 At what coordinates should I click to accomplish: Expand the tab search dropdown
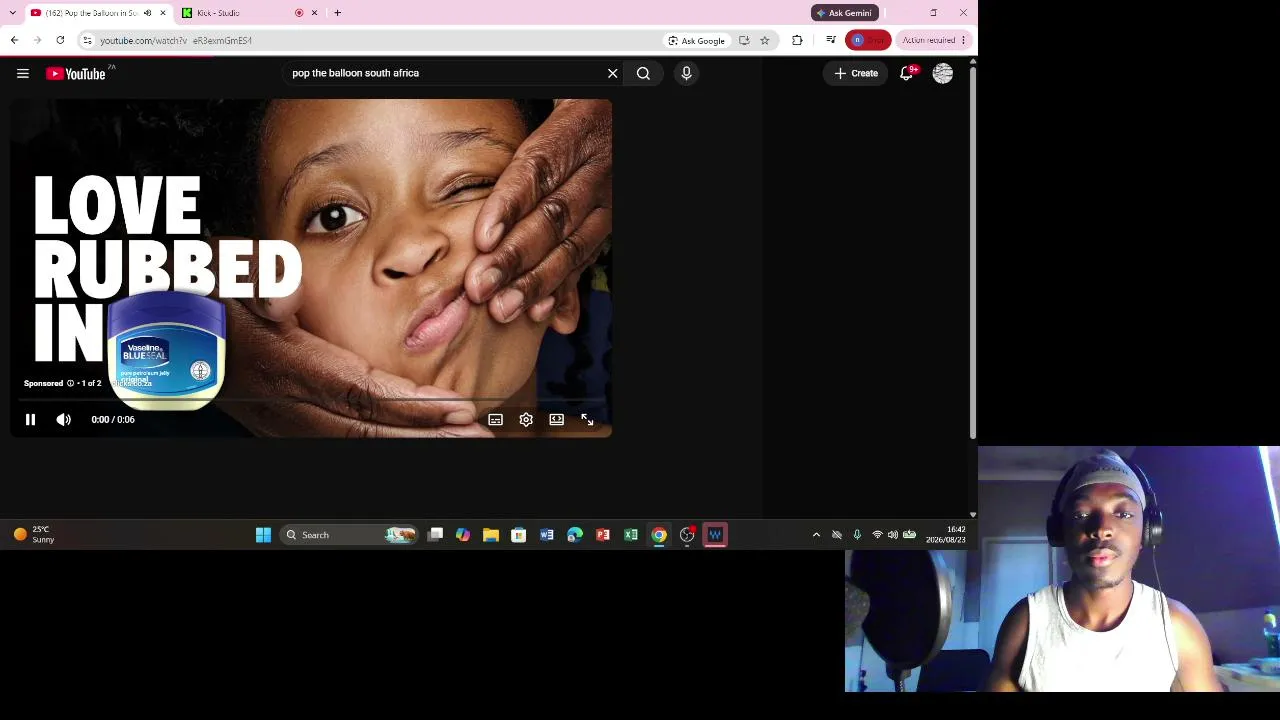13,13
